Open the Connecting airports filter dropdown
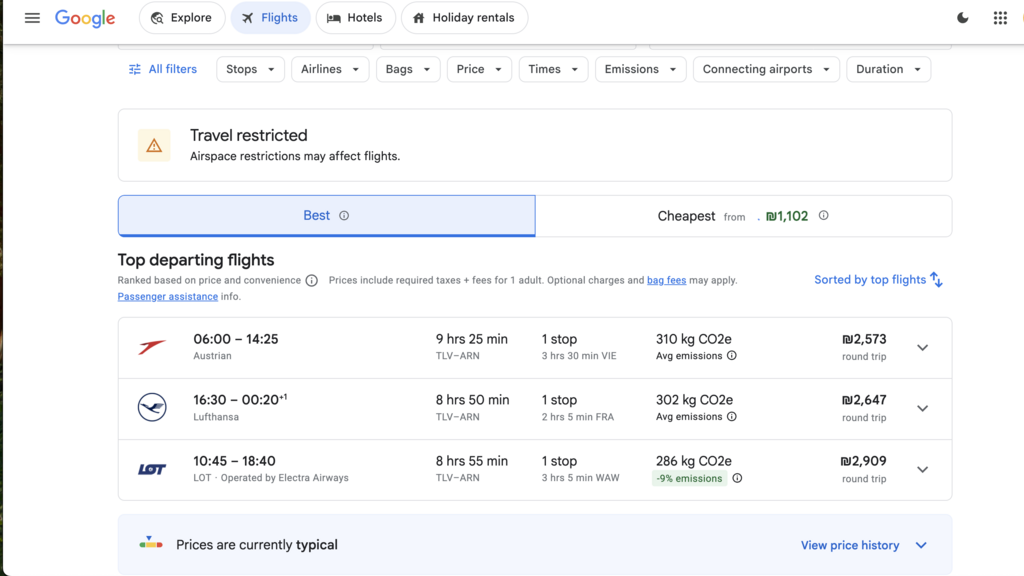This screenshot has width=1024, height=576. [766, 69]
